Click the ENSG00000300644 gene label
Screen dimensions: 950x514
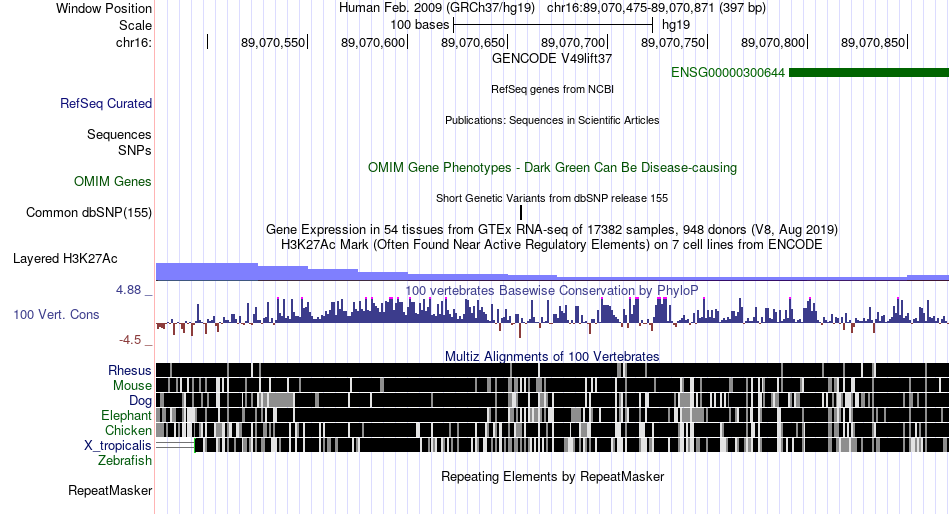[728, 73]
